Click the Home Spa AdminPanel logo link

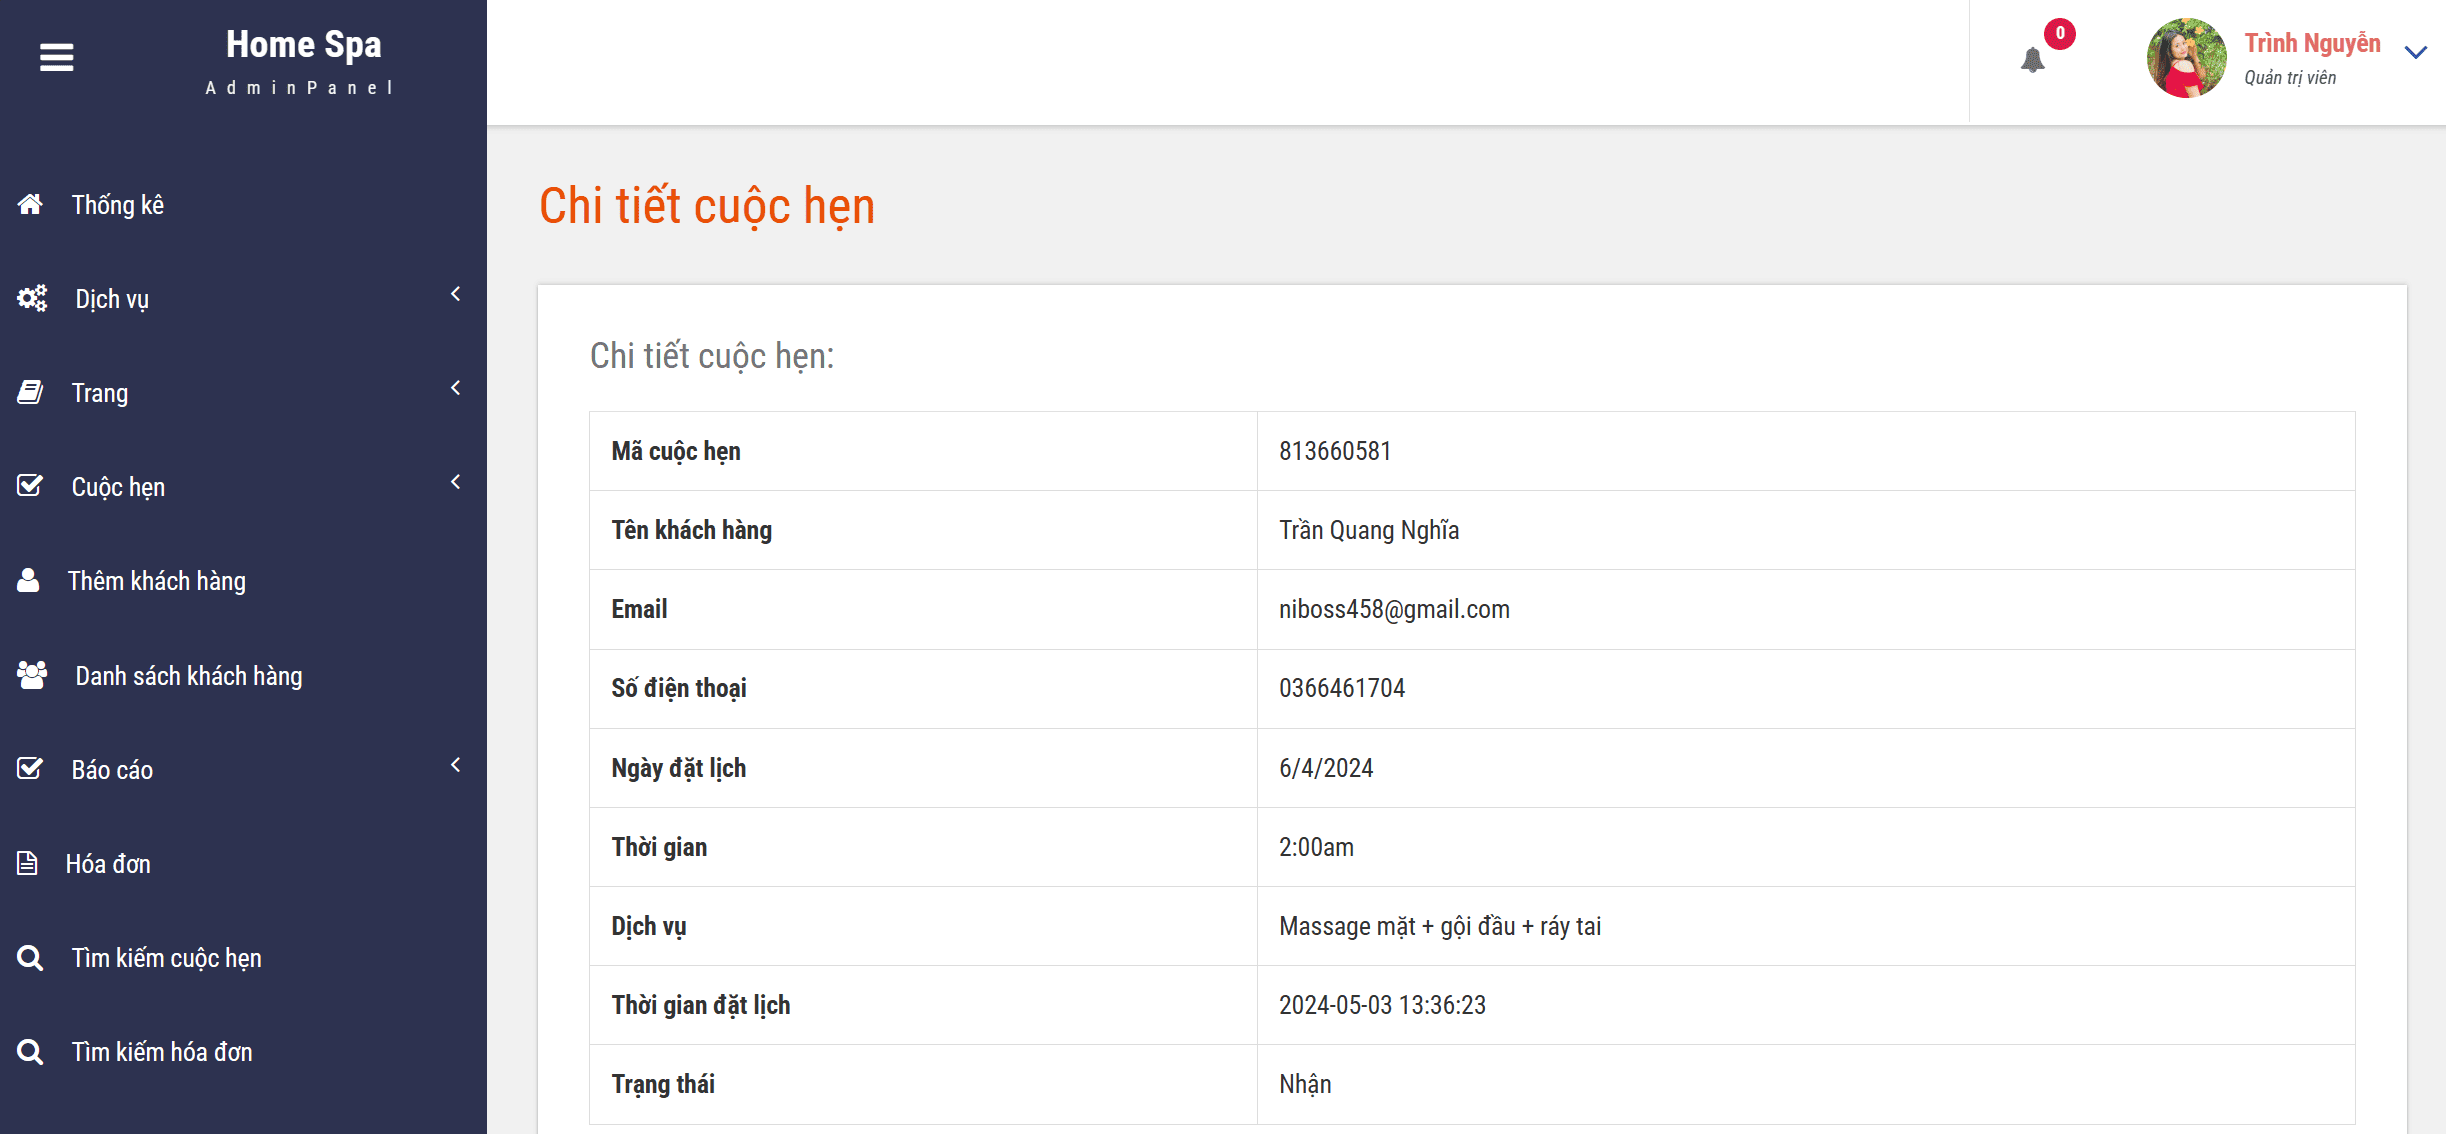302,60
